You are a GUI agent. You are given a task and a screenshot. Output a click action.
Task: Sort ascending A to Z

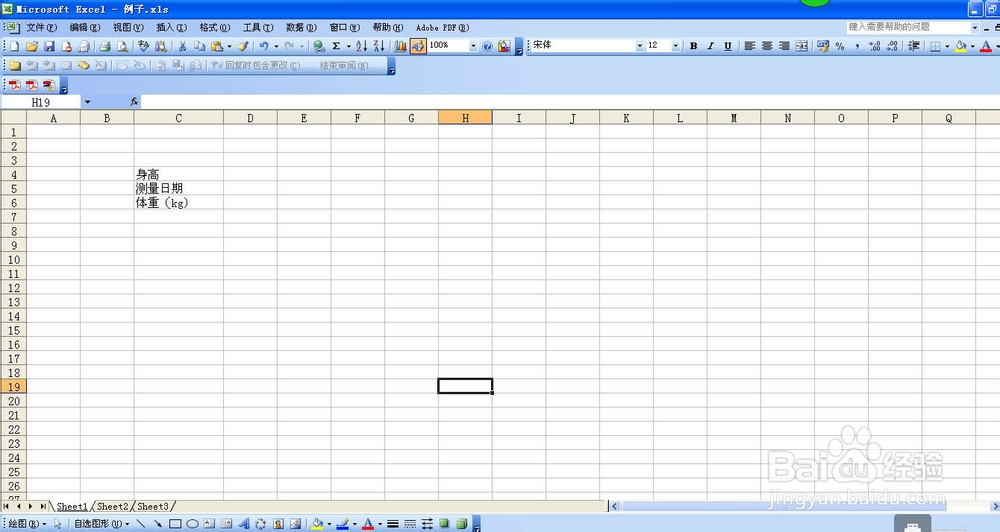362,46
